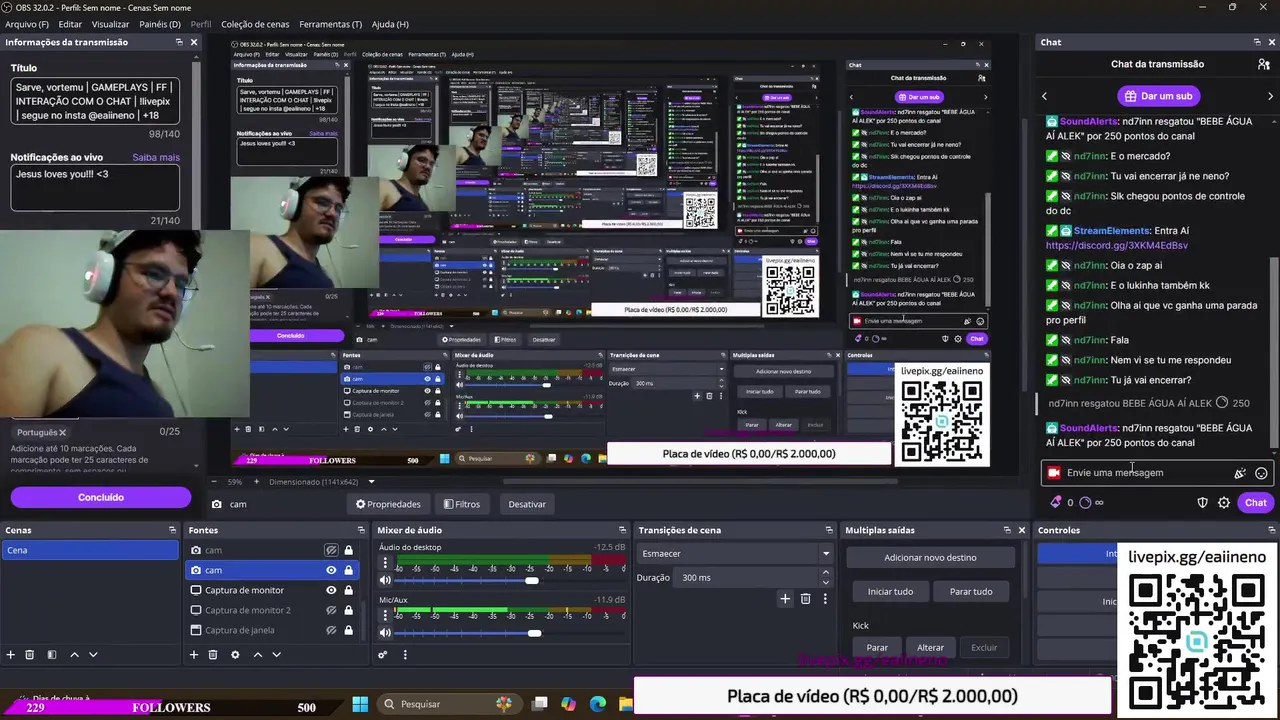
Task: Move scene down in Cenas toolbar
Action: point(93,655)
